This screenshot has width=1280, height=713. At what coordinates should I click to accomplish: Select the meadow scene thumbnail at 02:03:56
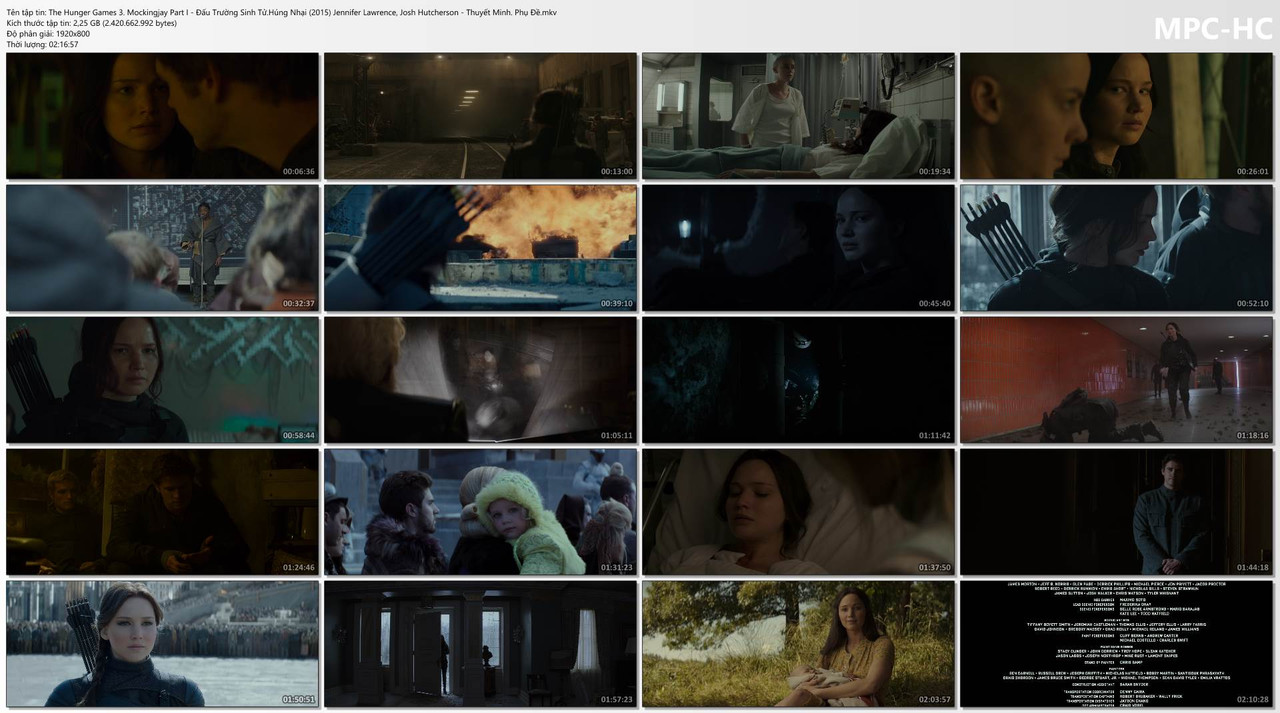tap(798, 644)
